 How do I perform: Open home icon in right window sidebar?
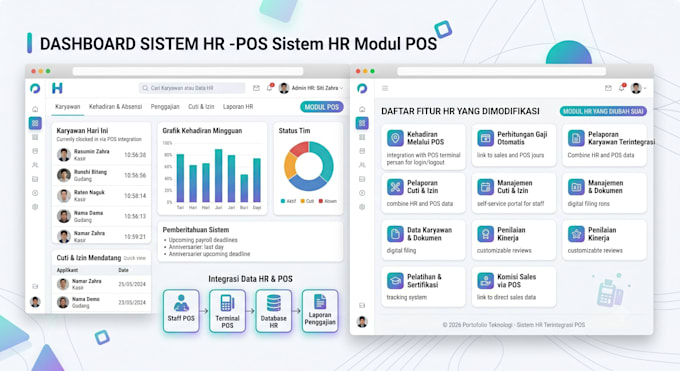362,109
